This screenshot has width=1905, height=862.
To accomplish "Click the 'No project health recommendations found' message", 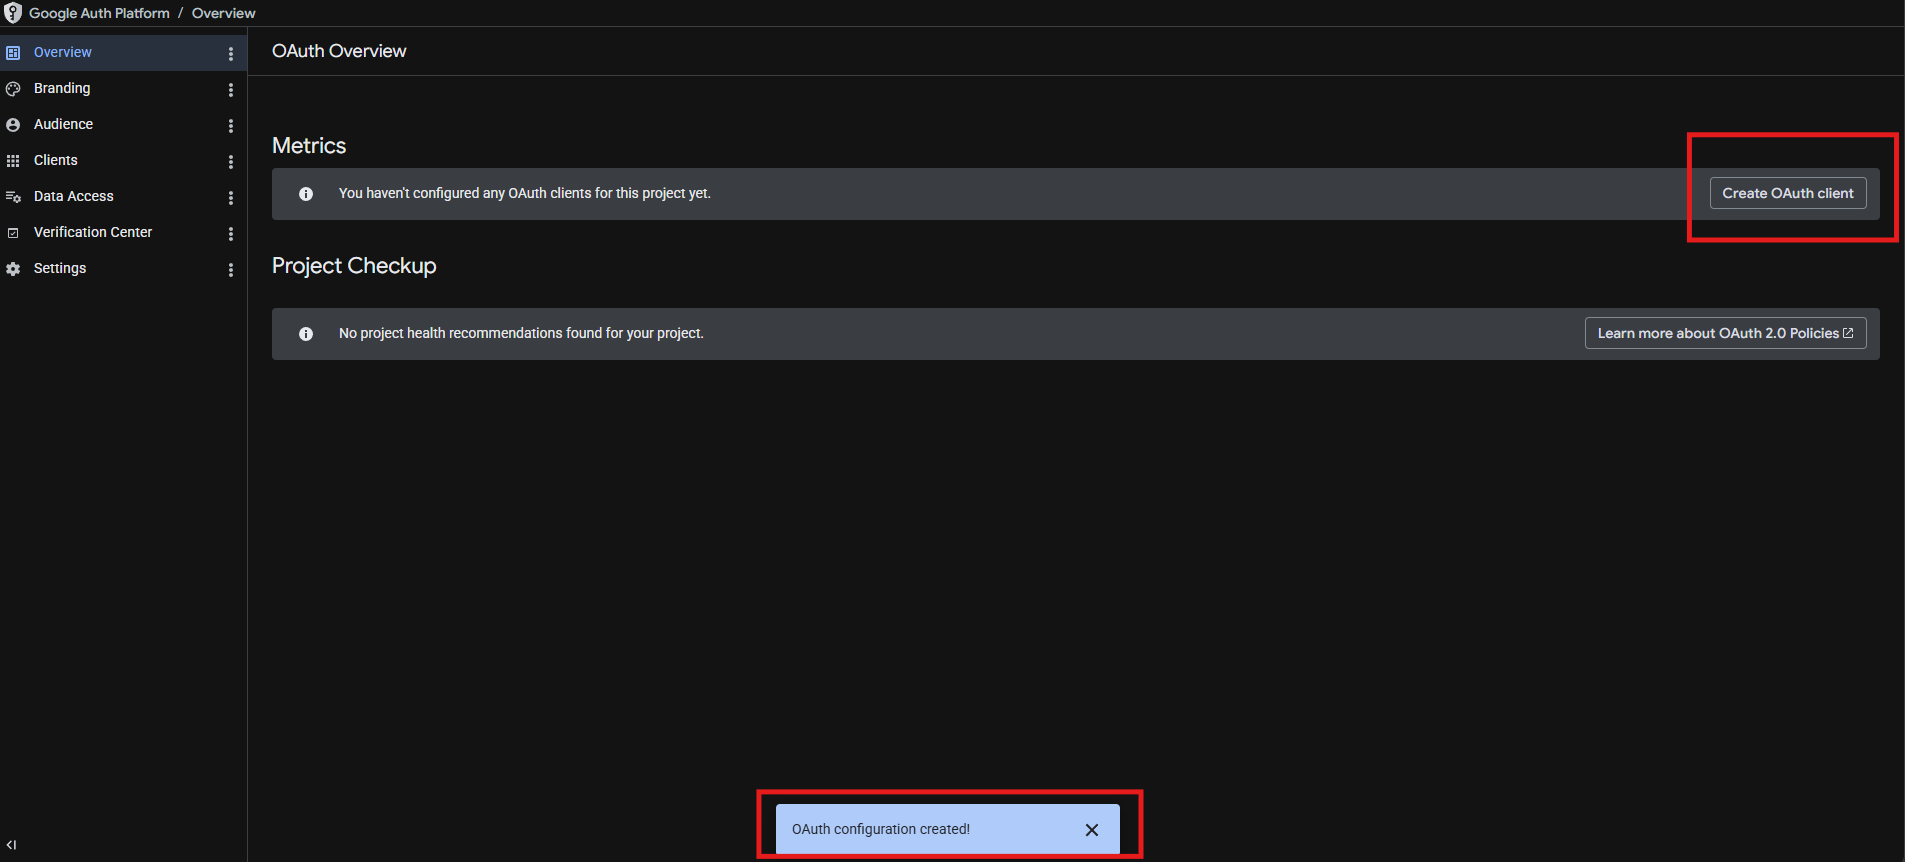I will click(x=521, y=333).
